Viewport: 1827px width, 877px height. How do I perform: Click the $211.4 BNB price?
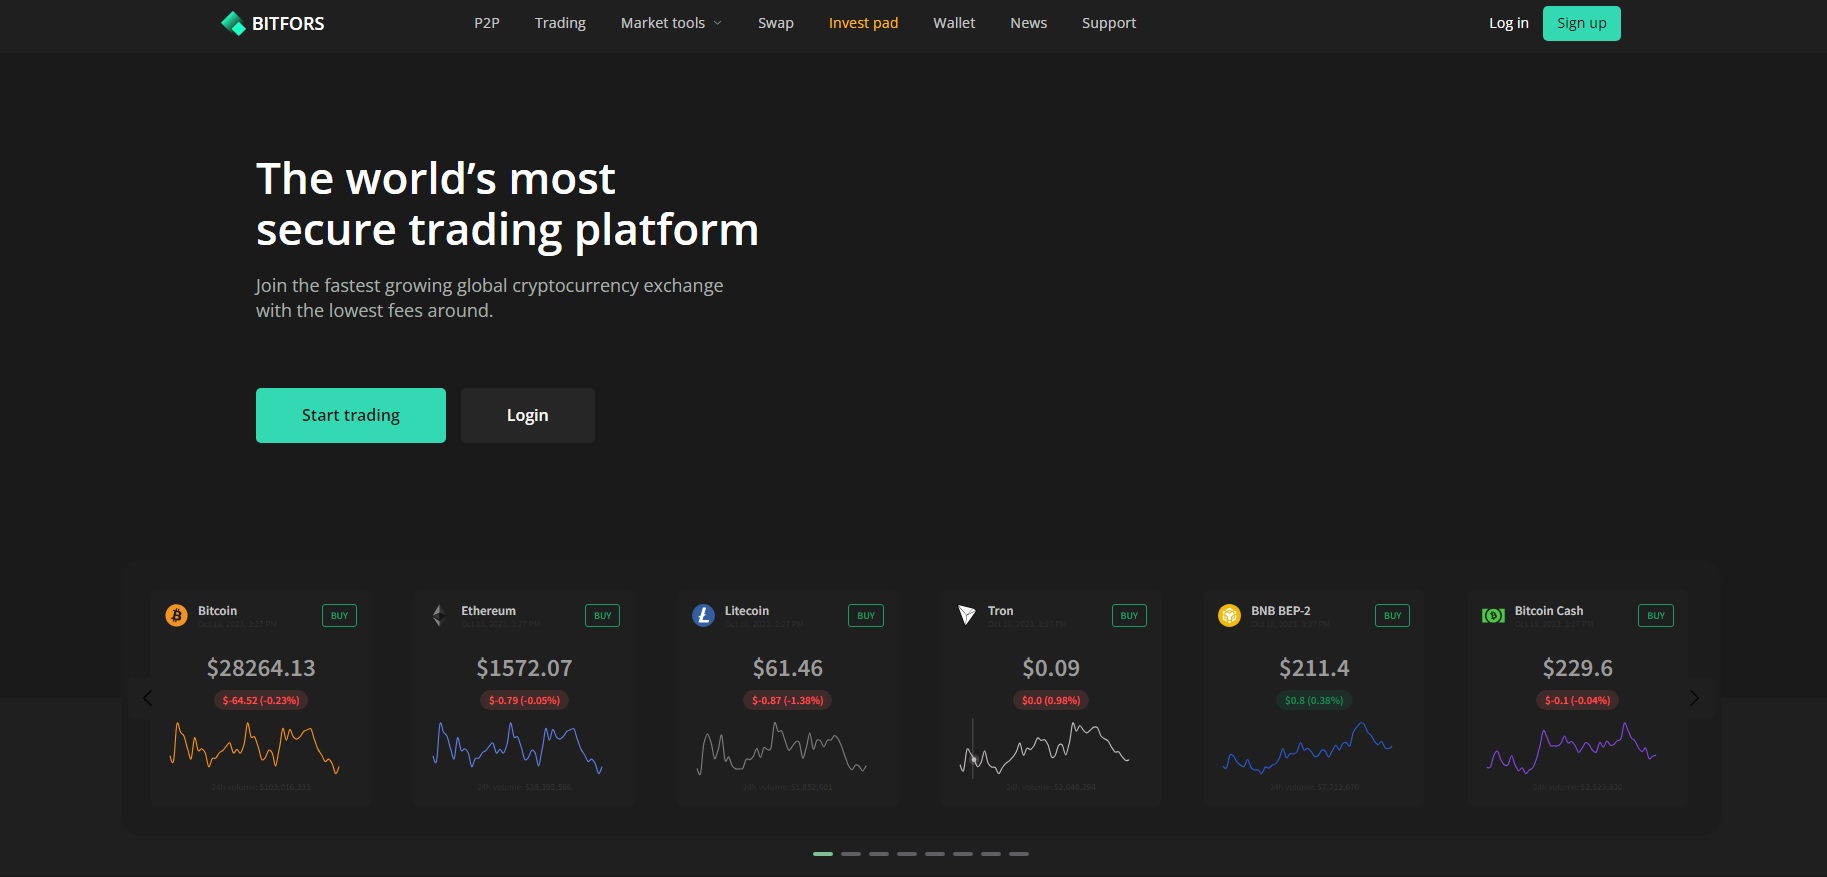[1314, 668]
